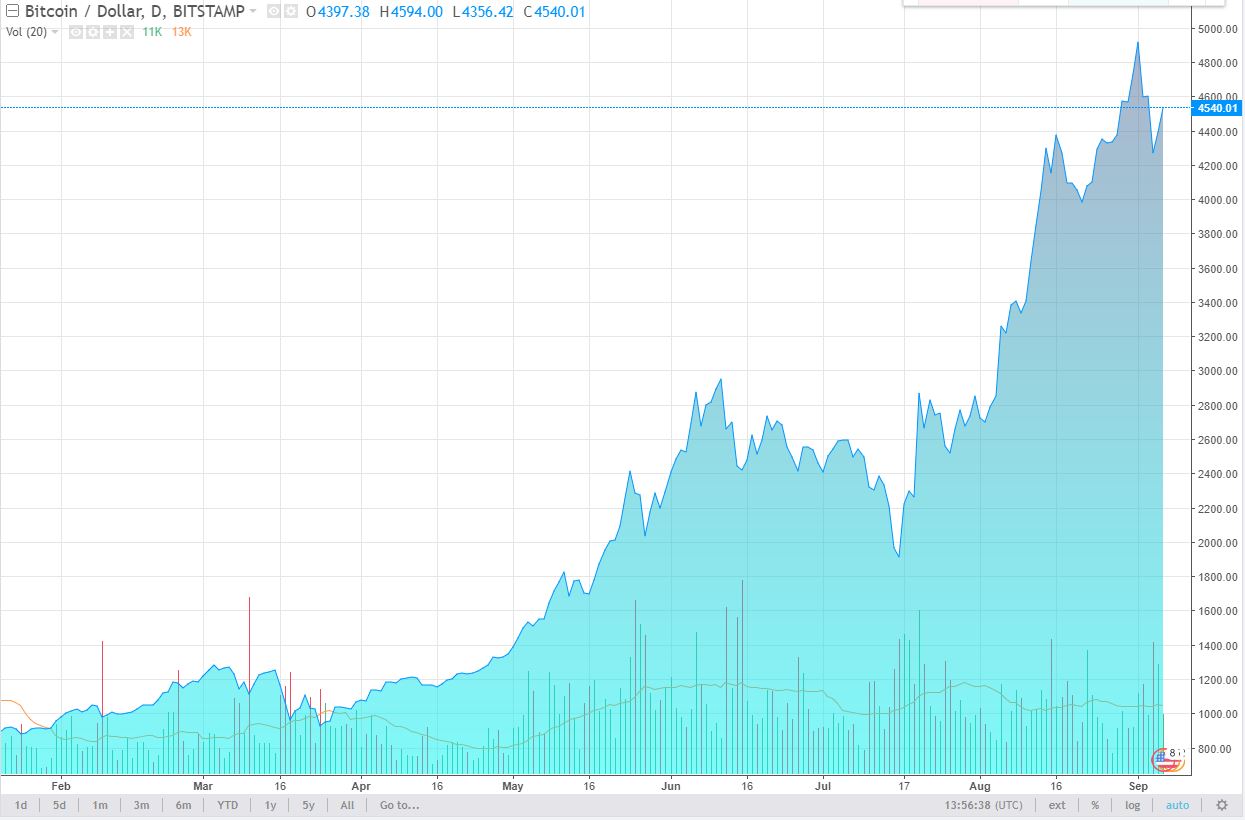1245x820 pixels.
Task: Collapse the Bitcoin / Dollar legend box
Action: click(x=12, y=12)
